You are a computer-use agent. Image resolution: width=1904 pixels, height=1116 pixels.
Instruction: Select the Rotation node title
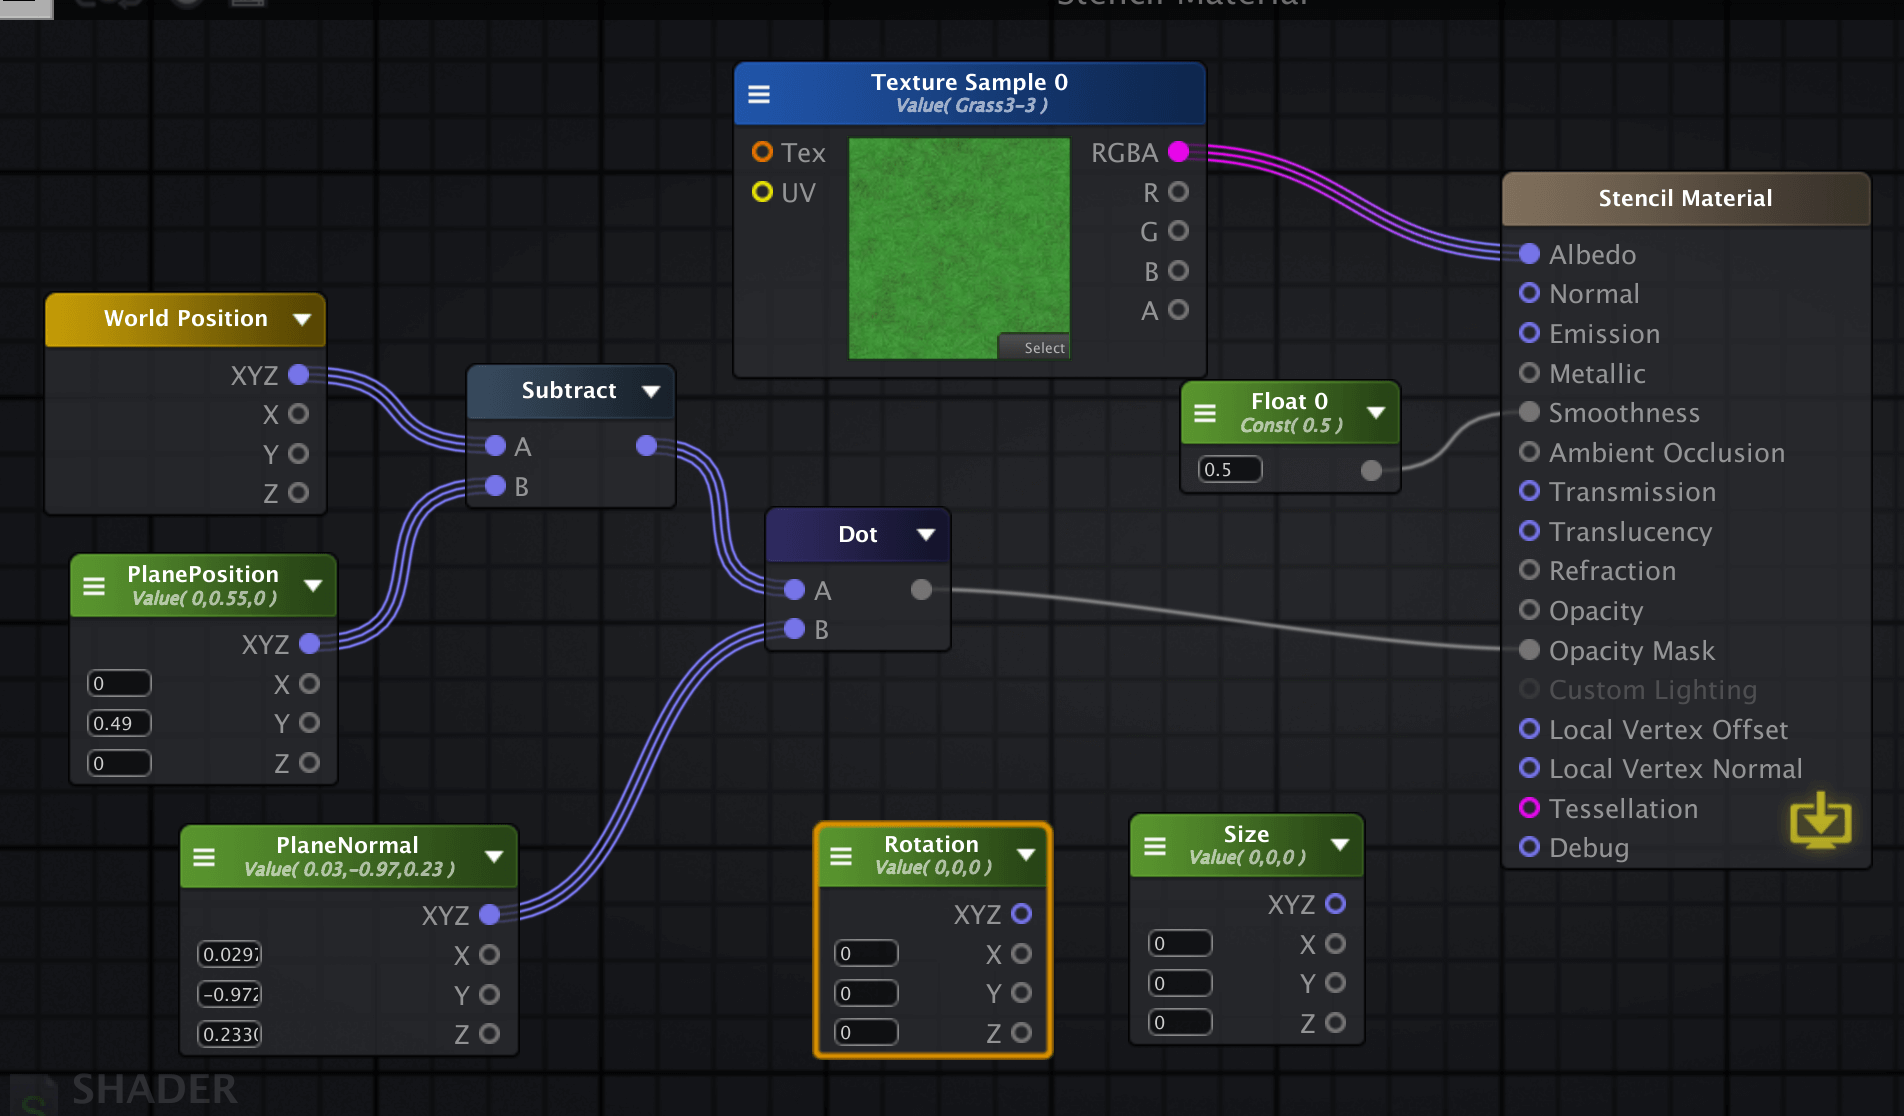(x=931, y=844)
